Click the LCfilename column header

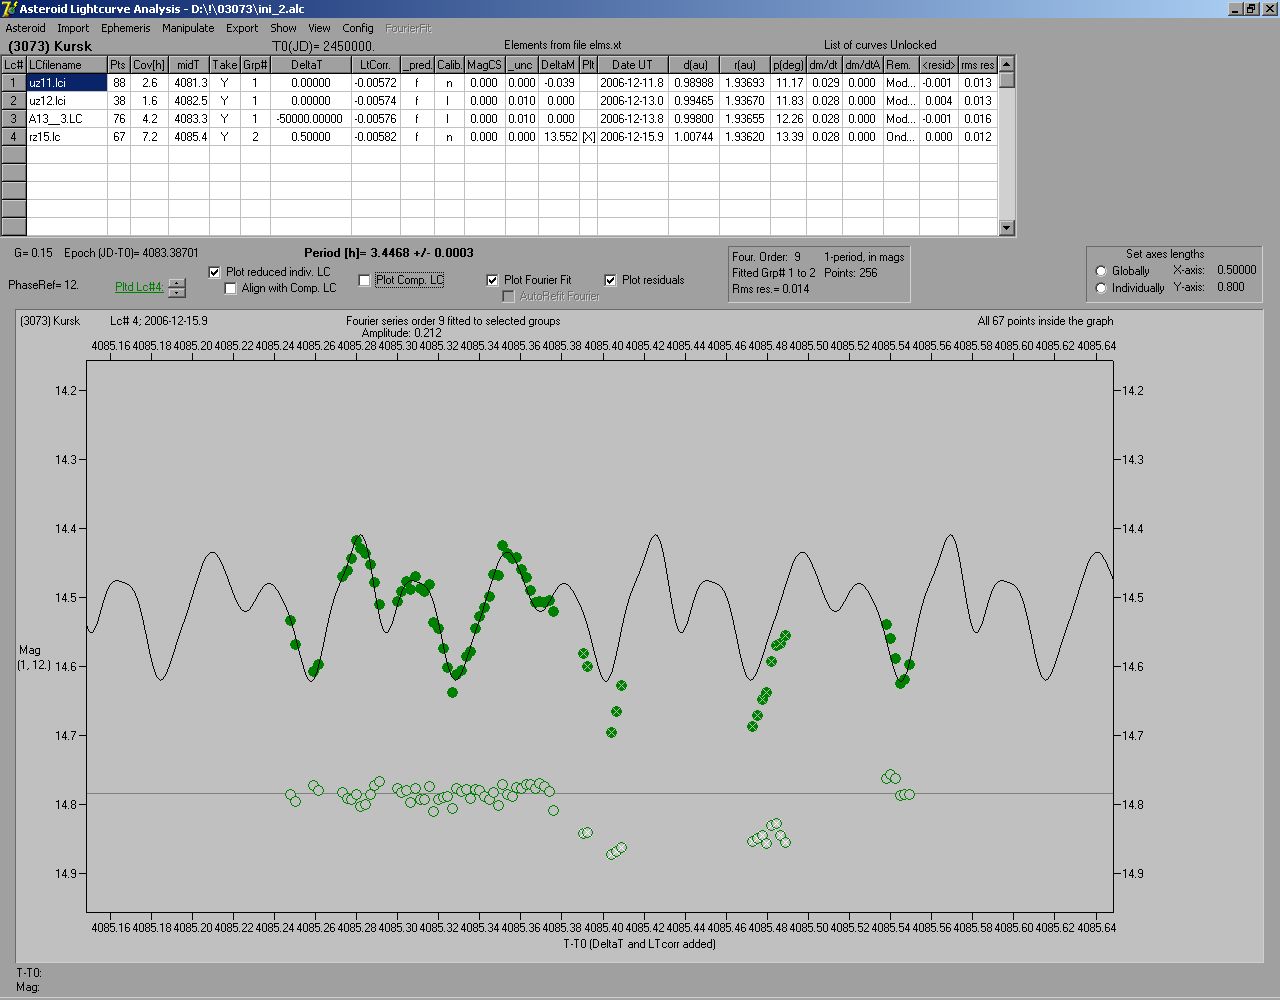point(67,65)
